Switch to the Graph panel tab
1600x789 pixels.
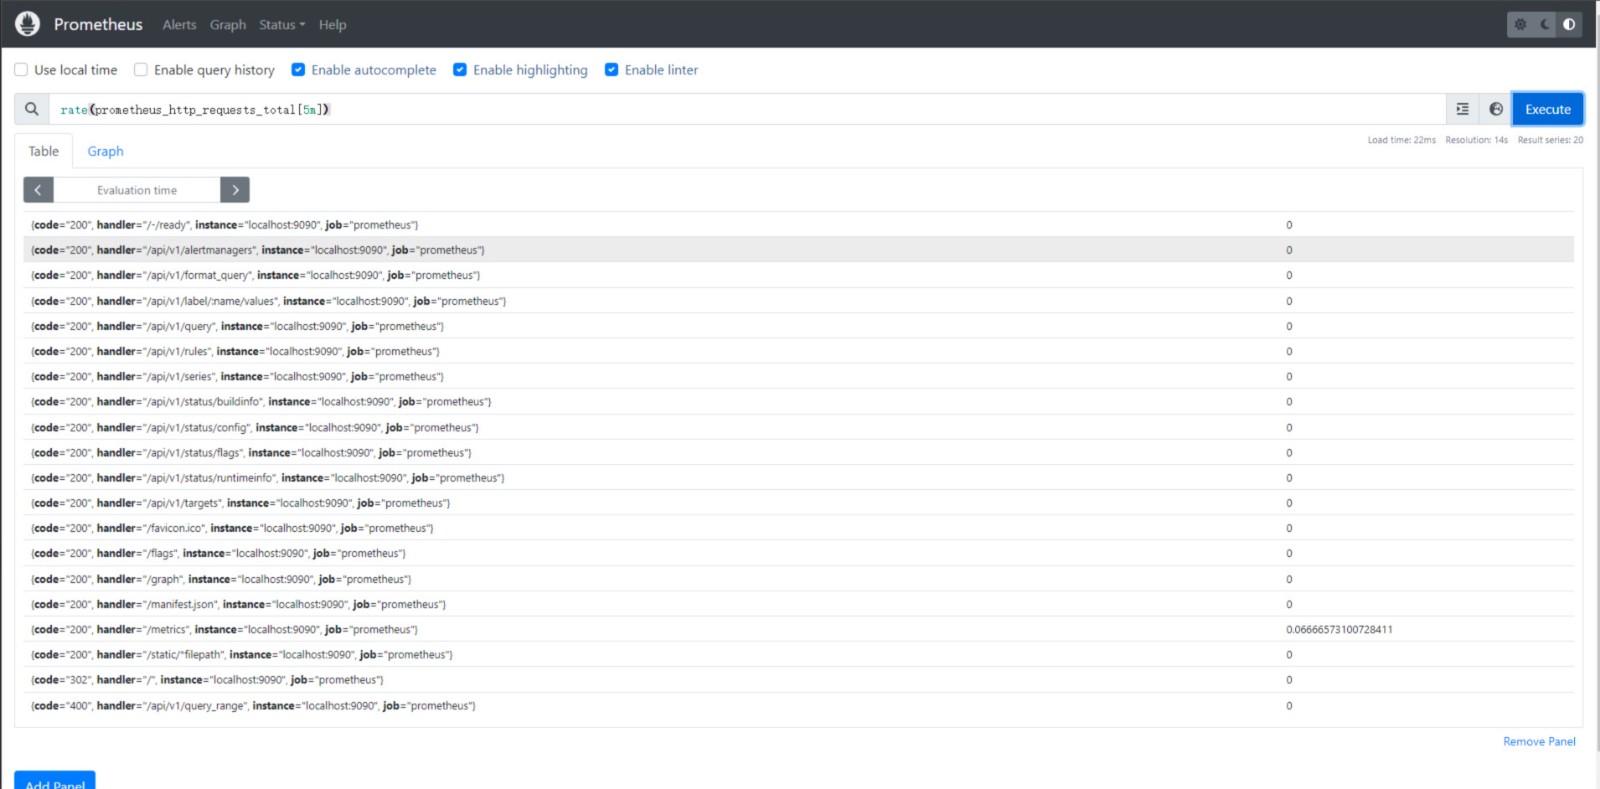click(x=105, y=151)
